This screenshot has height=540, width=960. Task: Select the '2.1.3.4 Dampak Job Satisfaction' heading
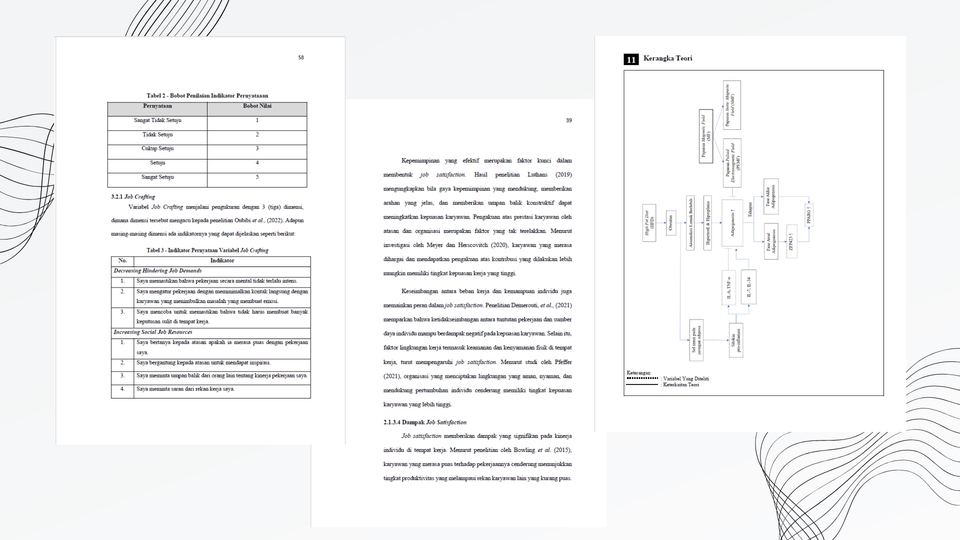[x=425, y=422]
